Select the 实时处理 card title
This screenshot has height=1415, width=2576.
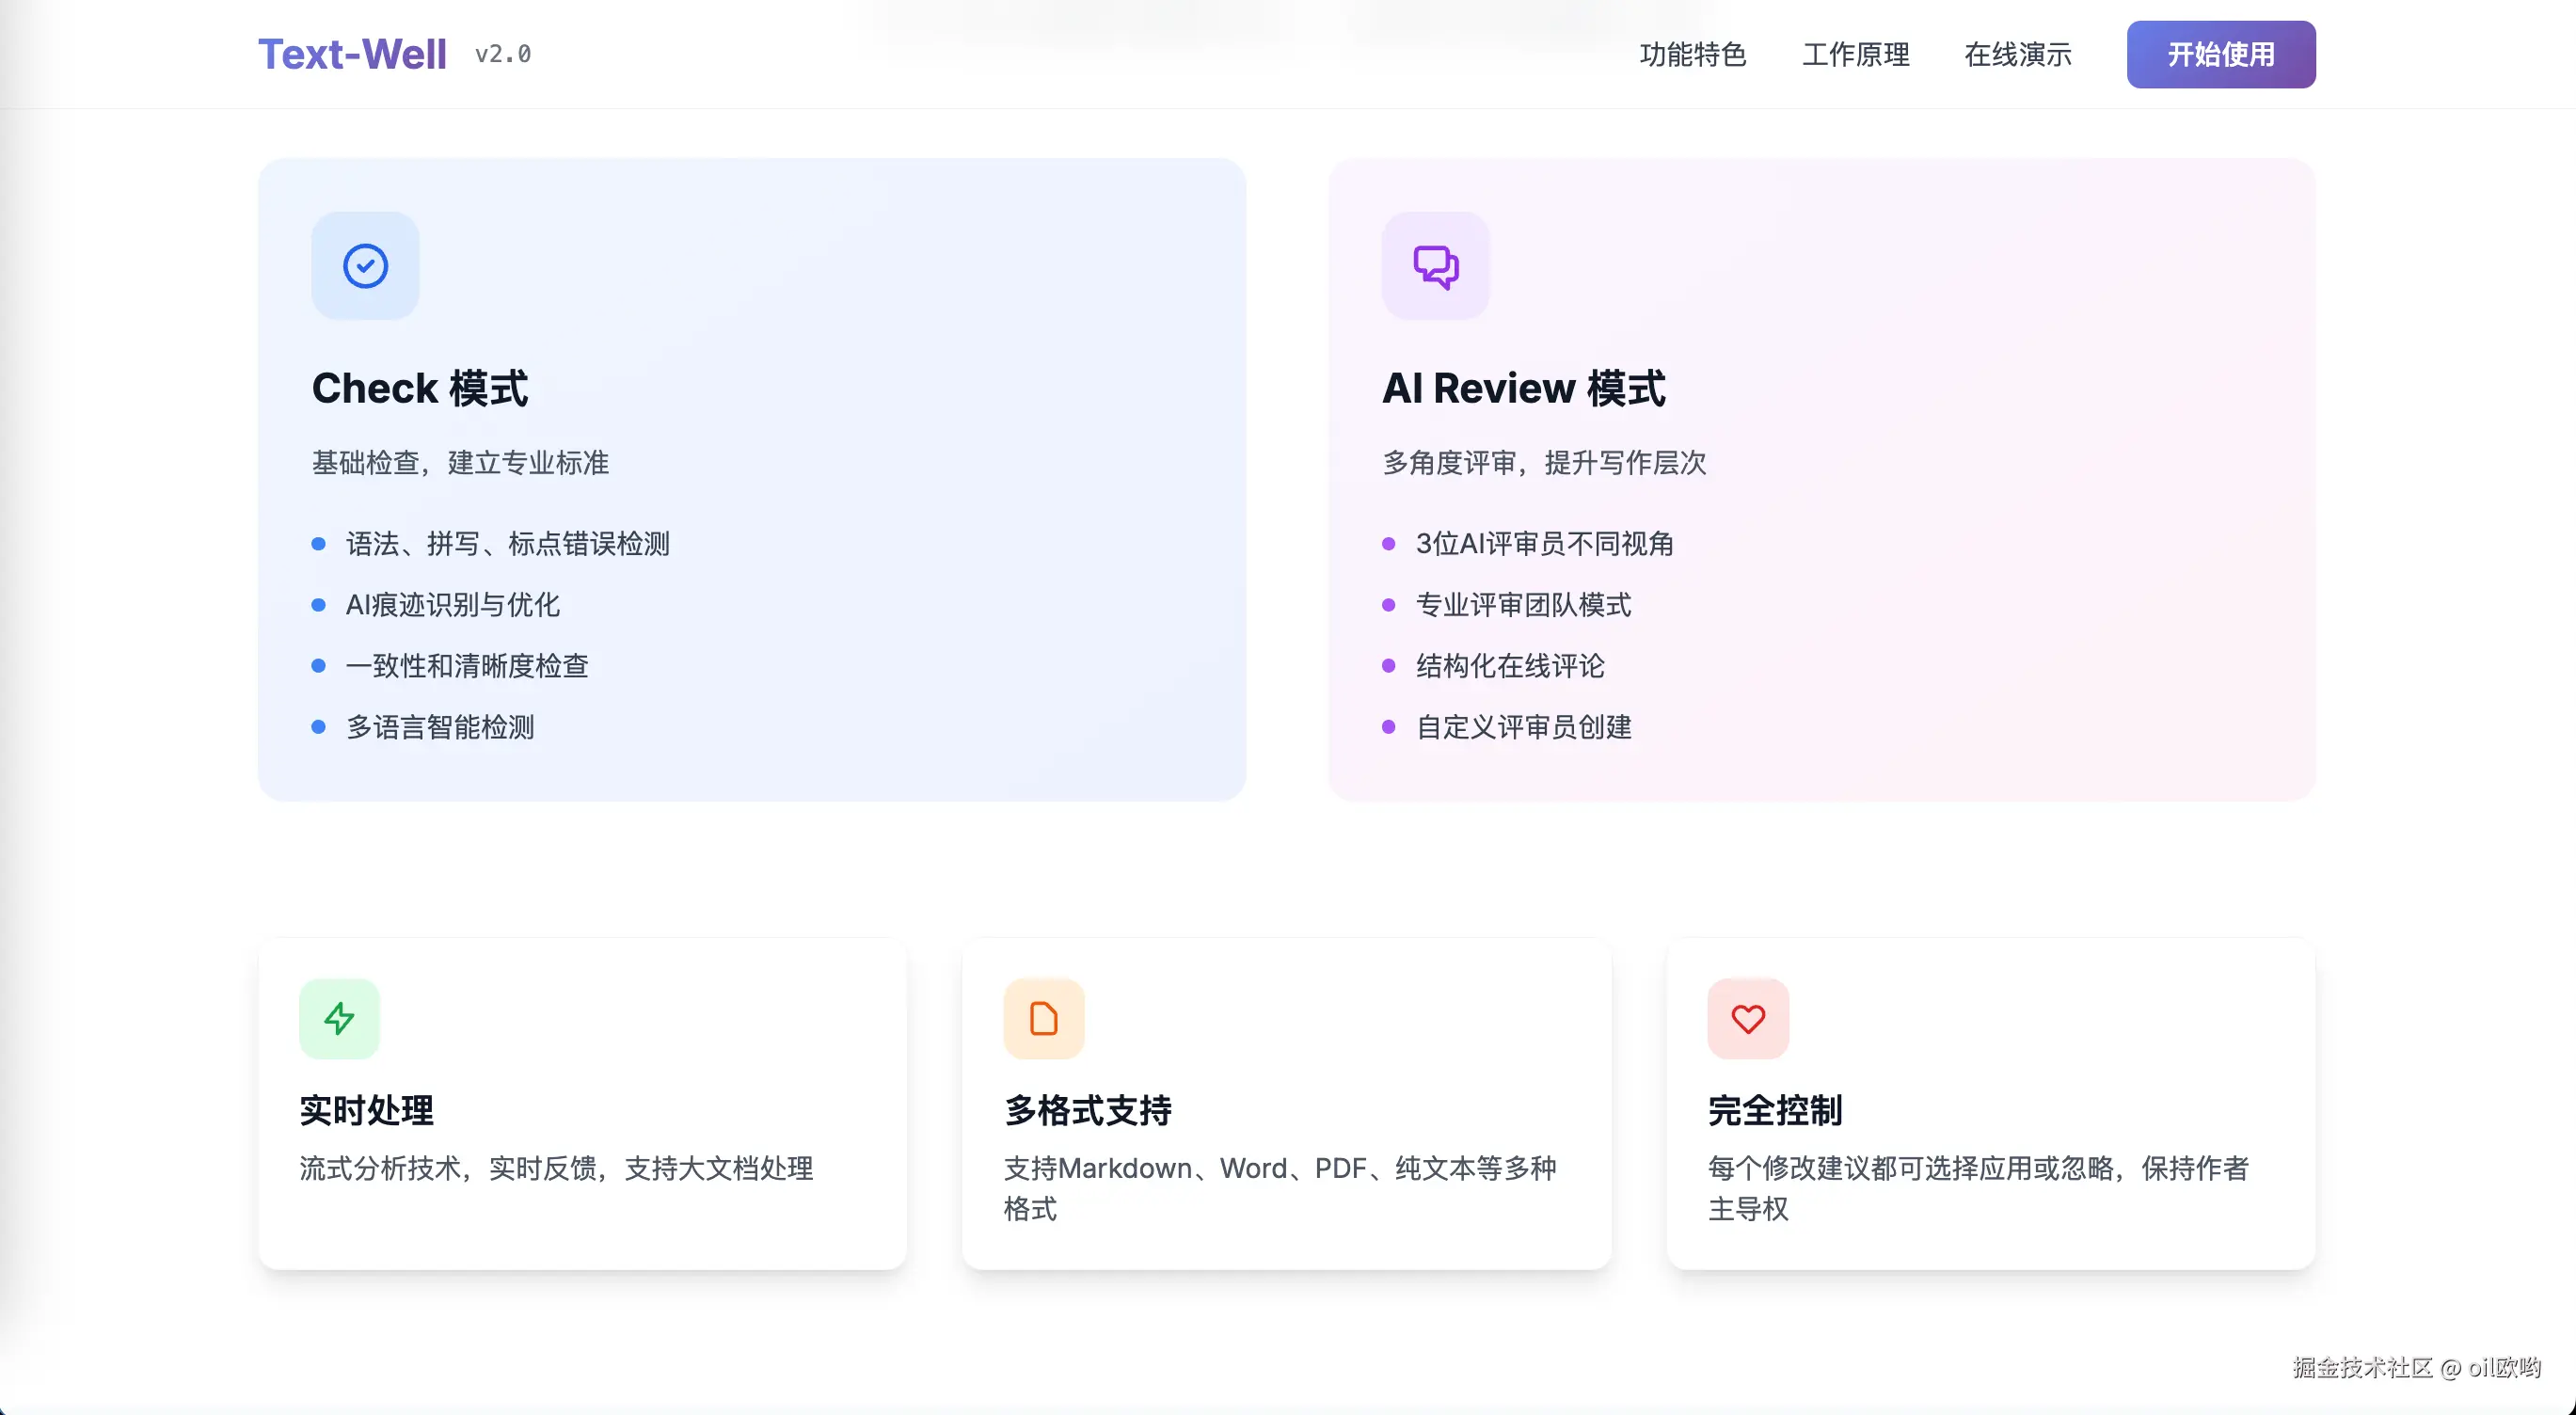[x=366, y=1110]
